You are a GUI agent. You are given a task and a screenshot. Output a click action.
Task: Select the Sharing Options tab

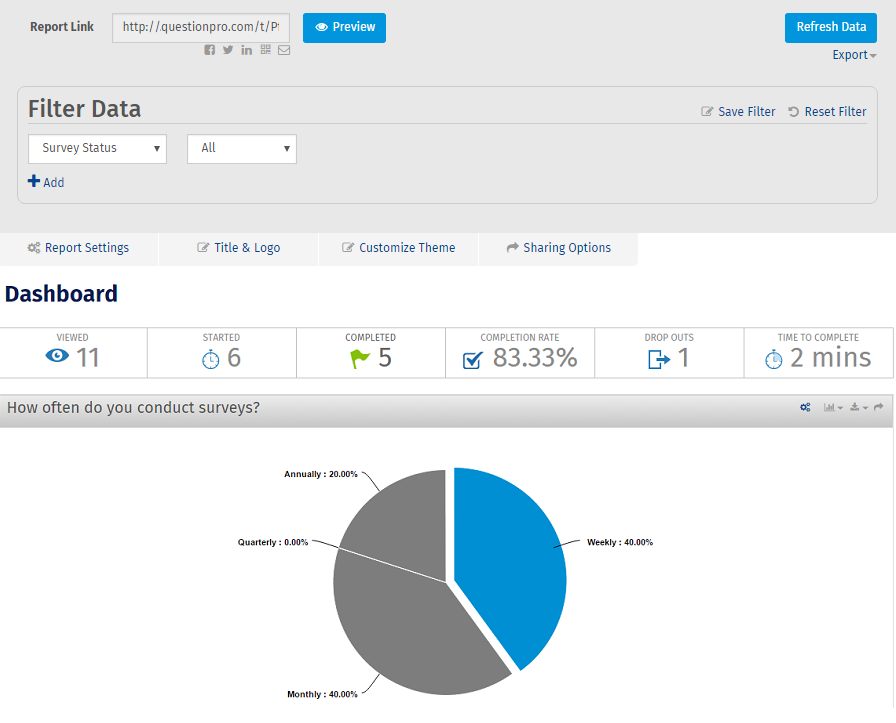(558, 248)
